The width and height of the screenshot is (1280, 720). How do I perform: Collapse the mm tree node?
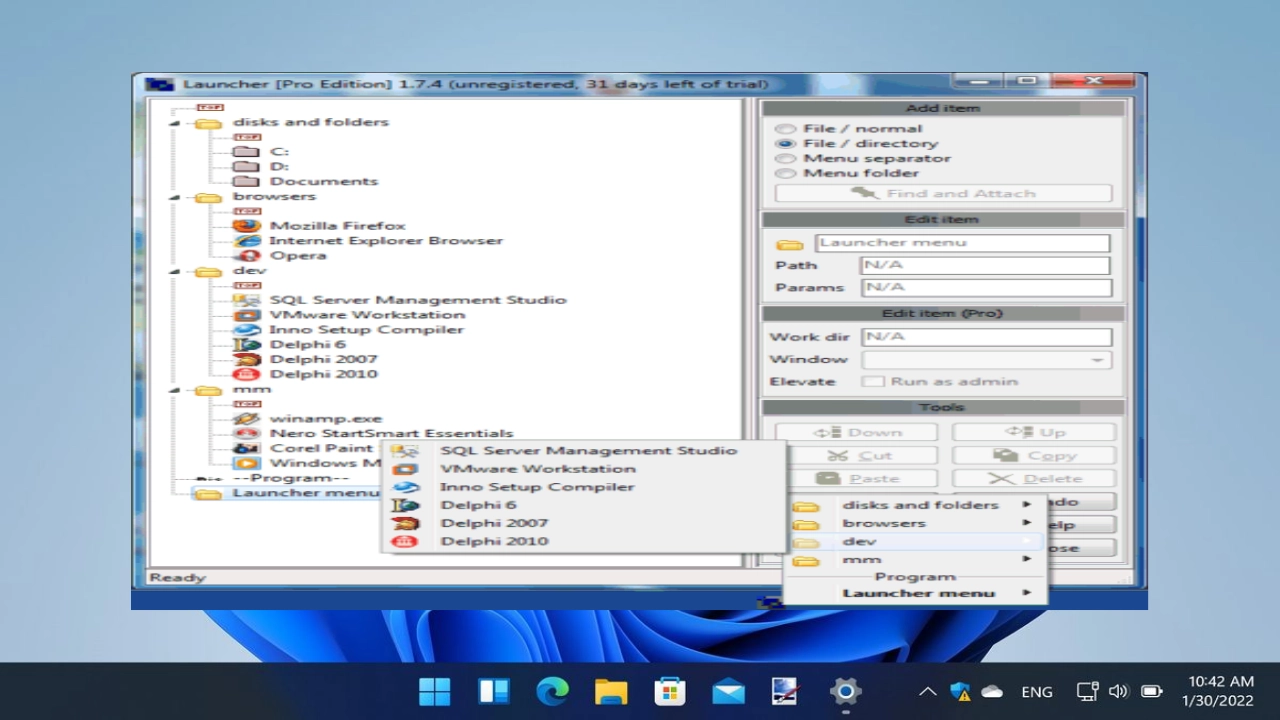[175, 391]
